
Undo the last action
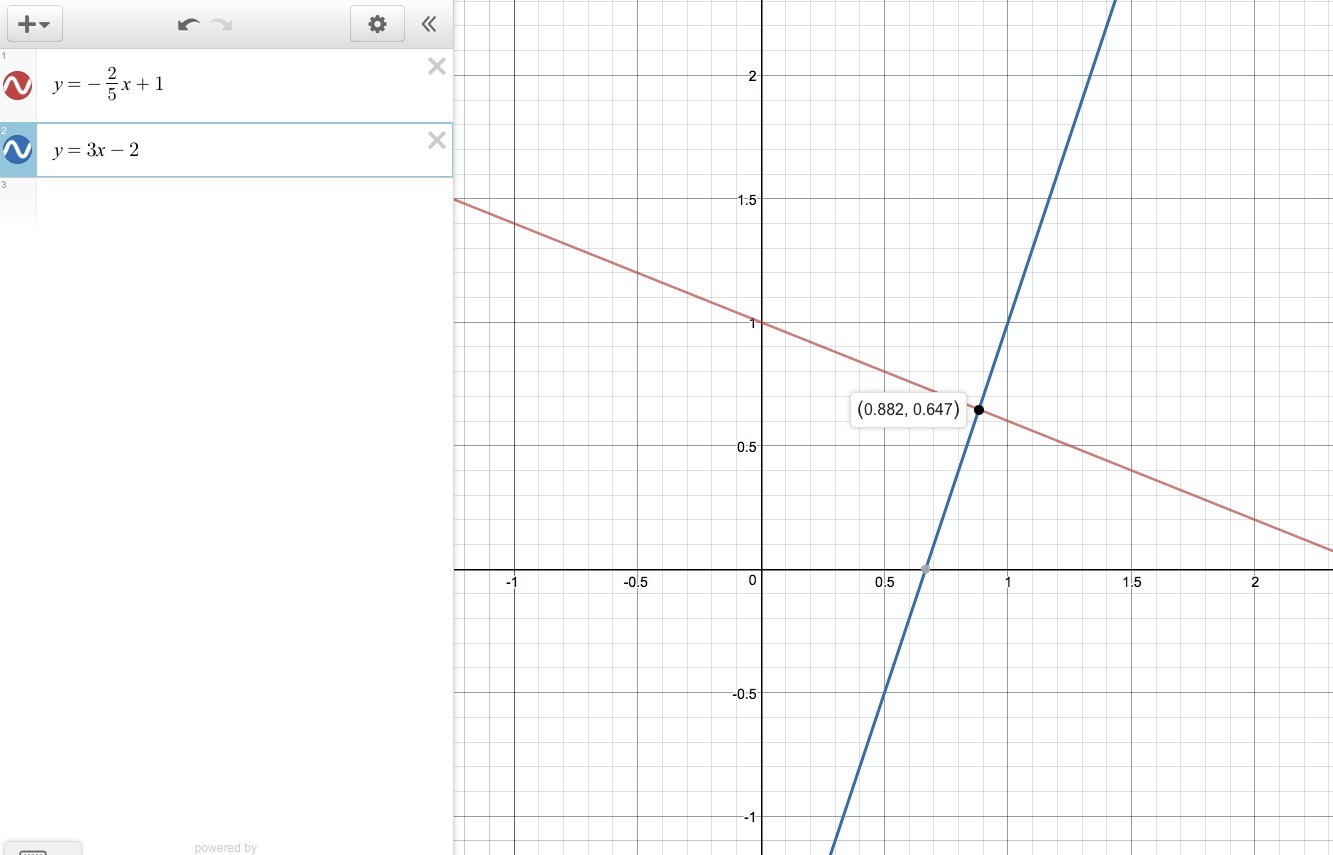[x=188, y=24]
